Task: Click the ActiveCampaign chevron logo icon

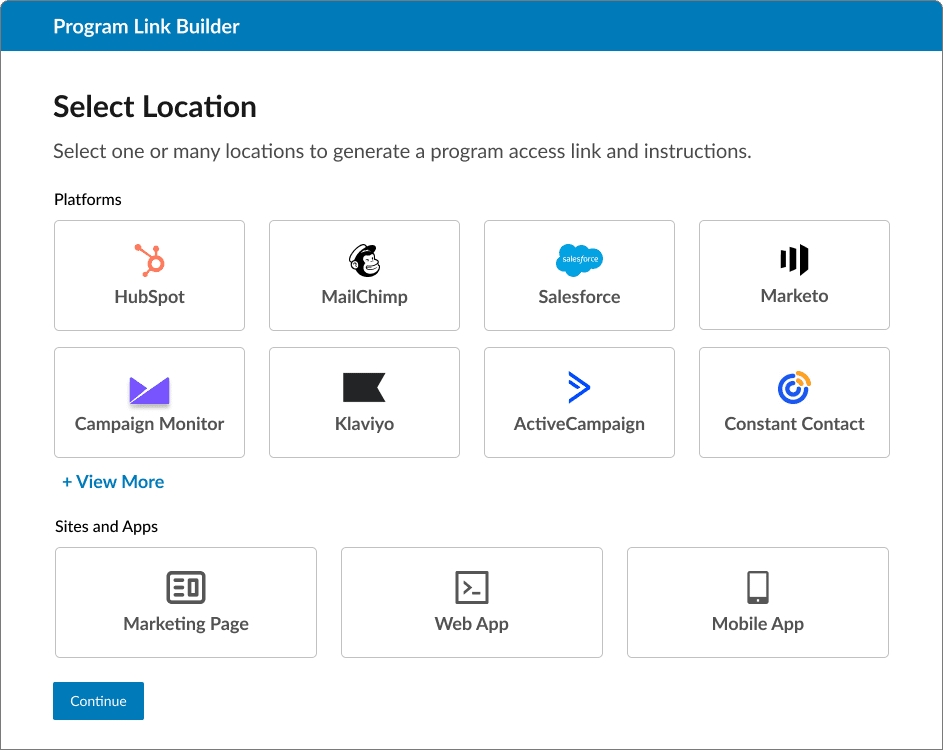Action: (x=579, y=387)
